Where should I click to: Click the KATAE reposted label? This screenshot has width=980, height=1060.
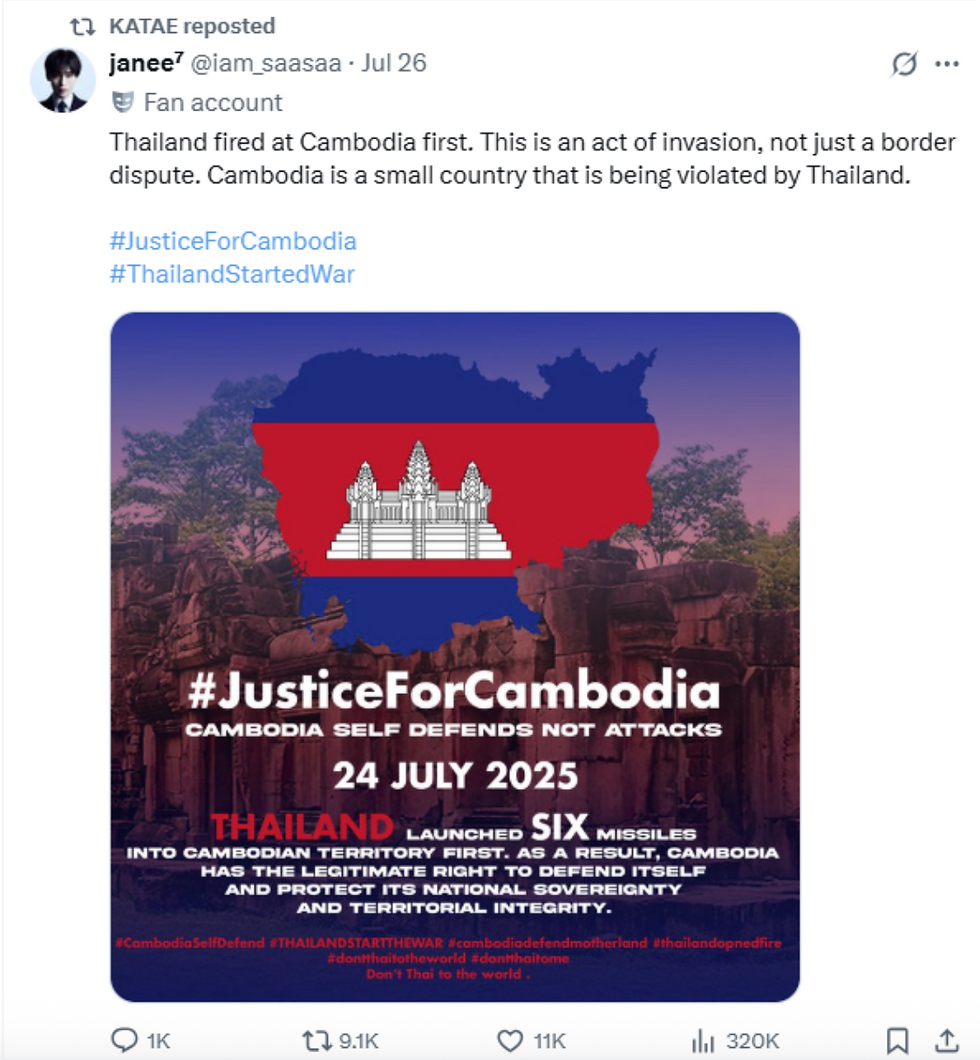pos(192,26)
